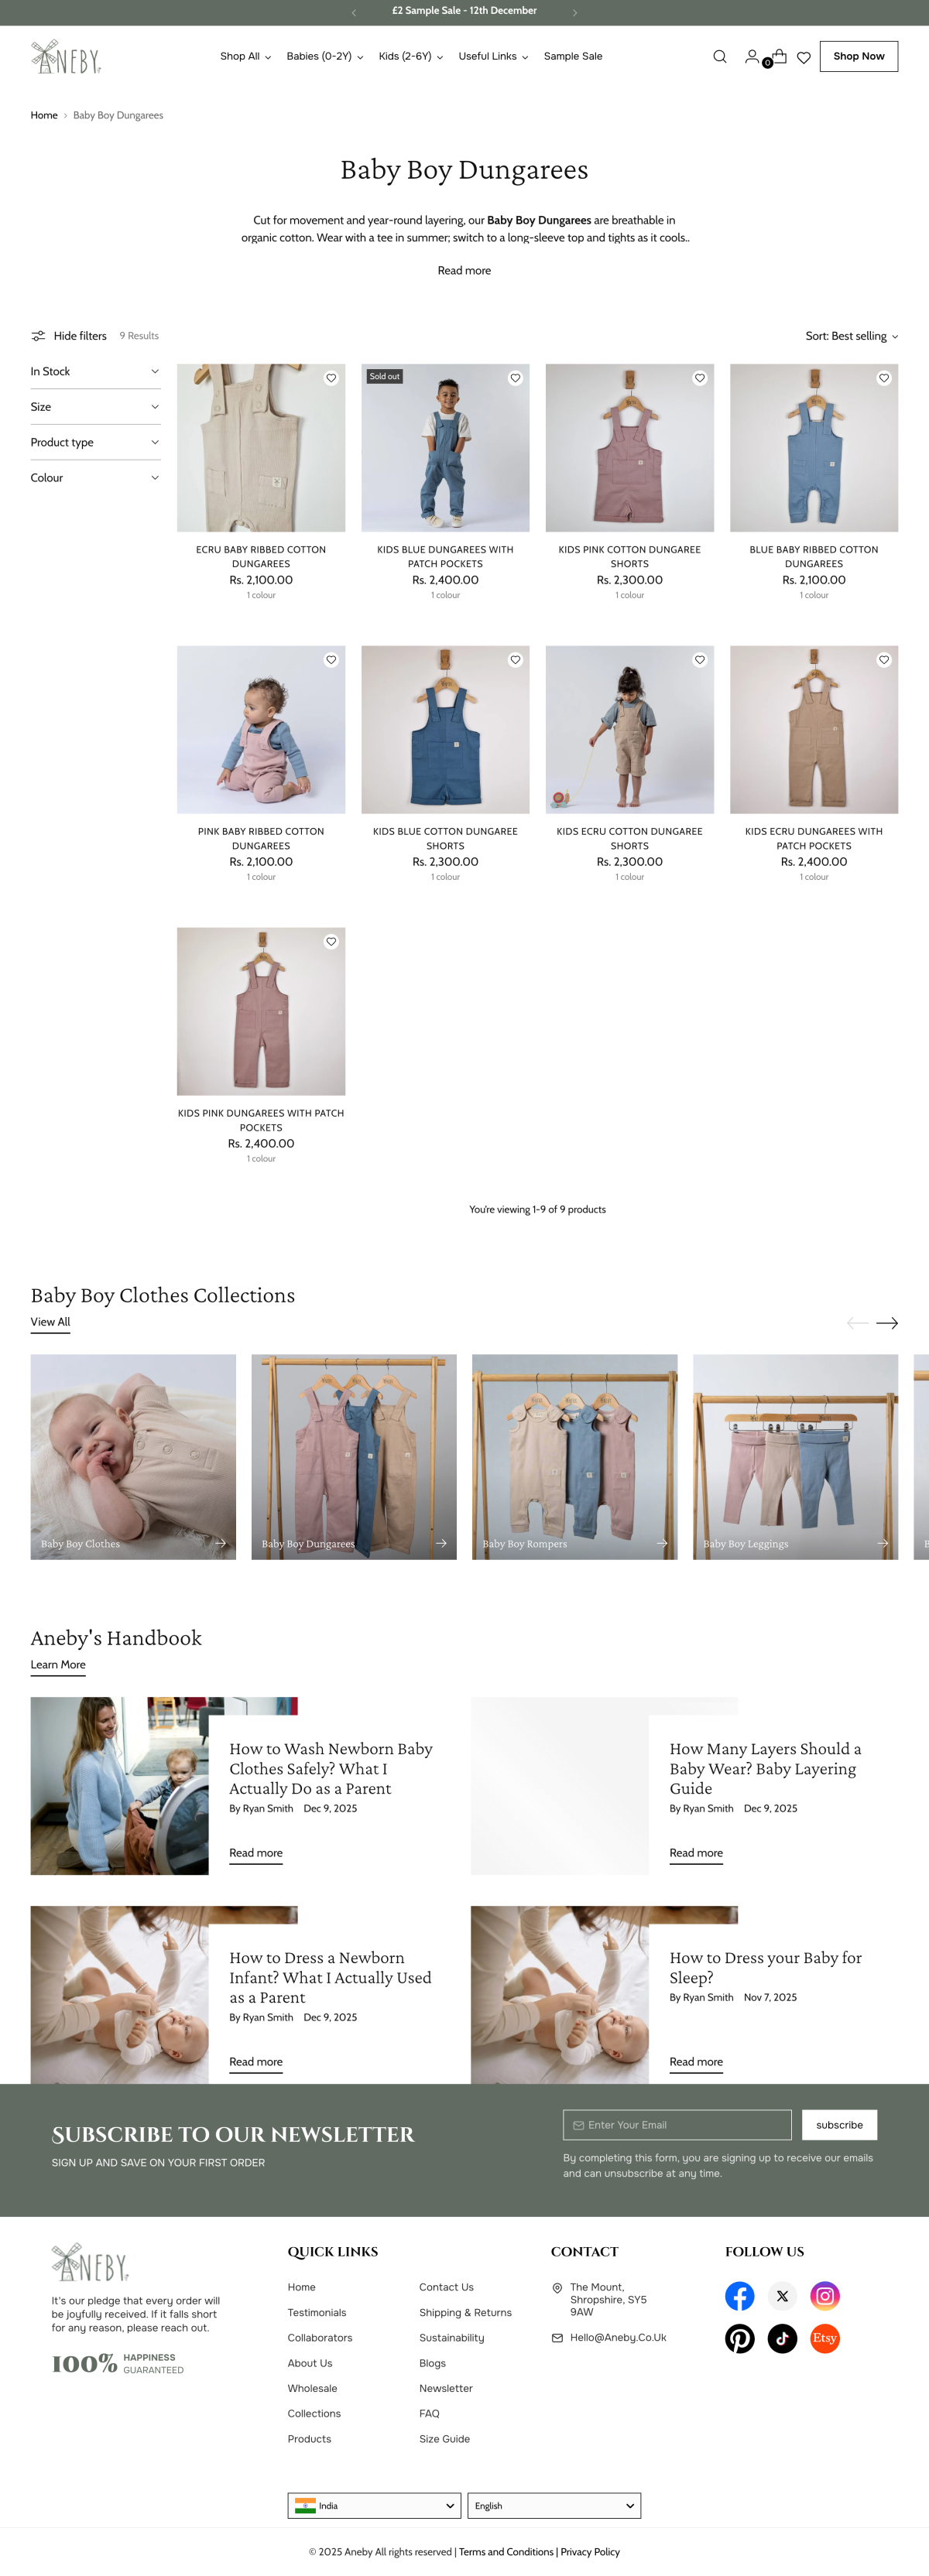The image size is (929, 2576).
Task: Open the shopping bag cart icon
Action: (778, 57)
